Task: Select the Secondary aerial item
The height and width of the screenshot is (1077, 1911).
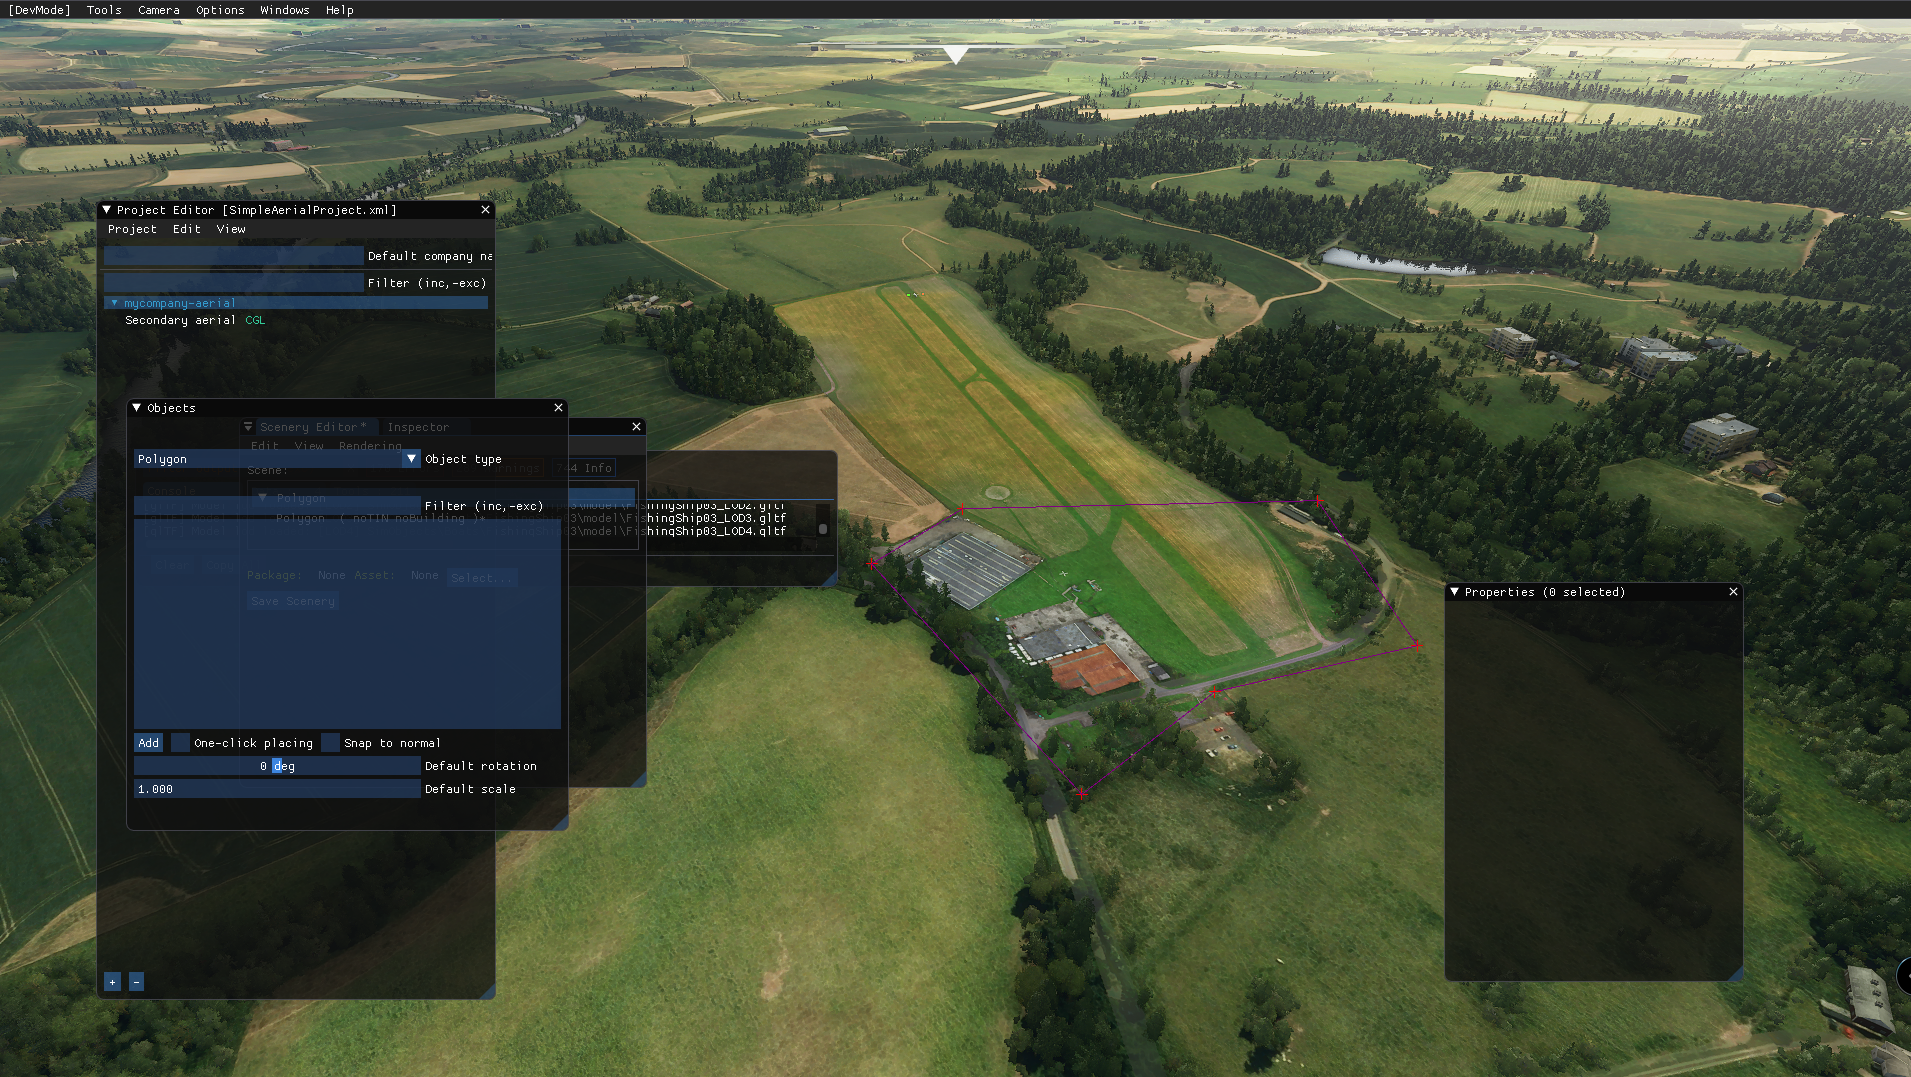Action: click(180, 320)
